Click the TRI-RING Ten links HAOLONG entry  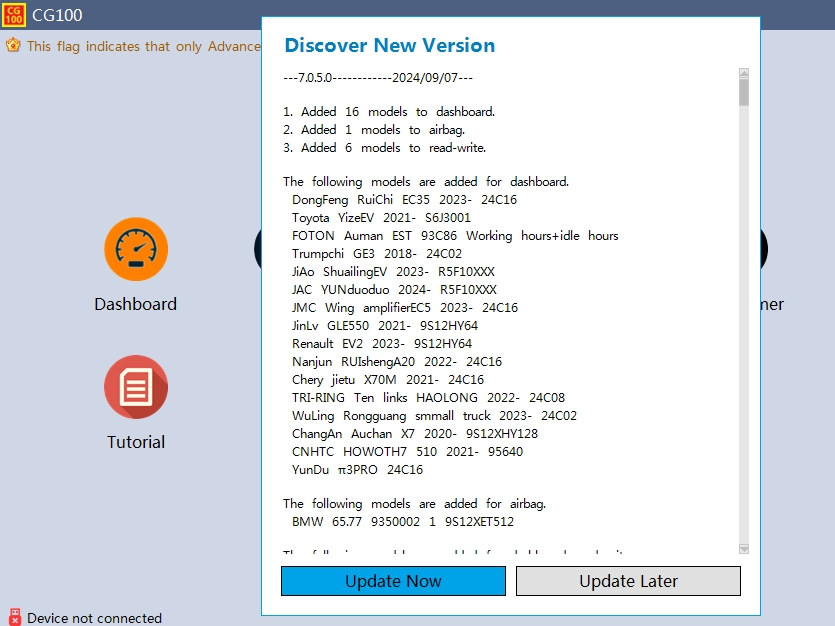click(x=428, y=398)
